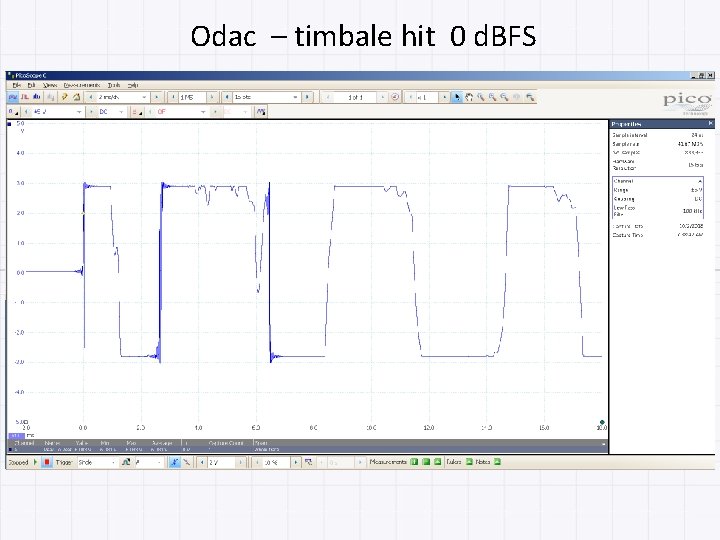Screen dimensions: 720x540
Task: Open Channel A voltage range dropdown
Action: (57, 112)
